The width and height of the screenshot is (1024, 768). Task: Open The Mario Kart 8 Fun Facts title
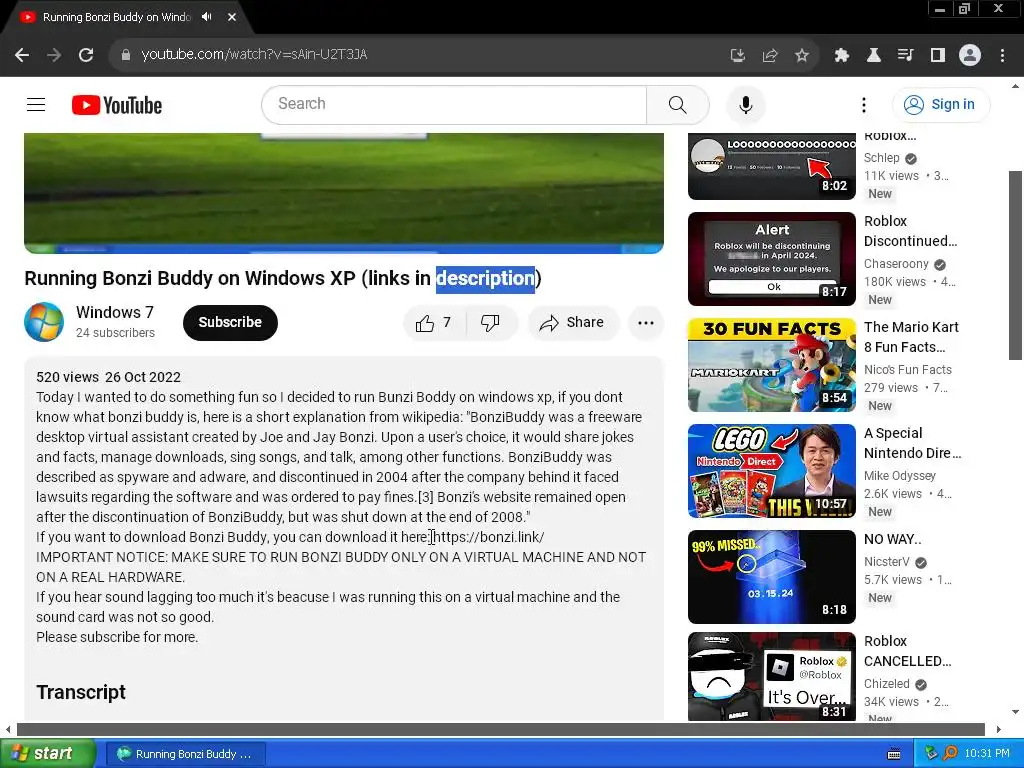pos(911,337)
